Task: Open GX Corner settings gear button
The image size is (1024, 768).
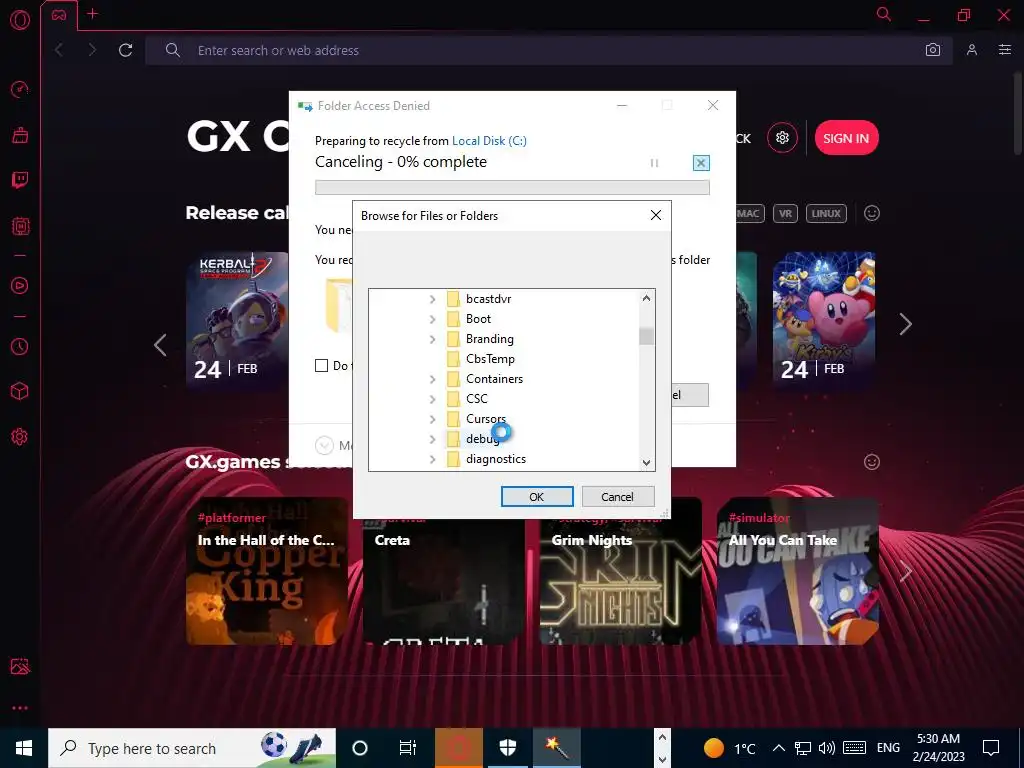Action: tap(782, 138)
